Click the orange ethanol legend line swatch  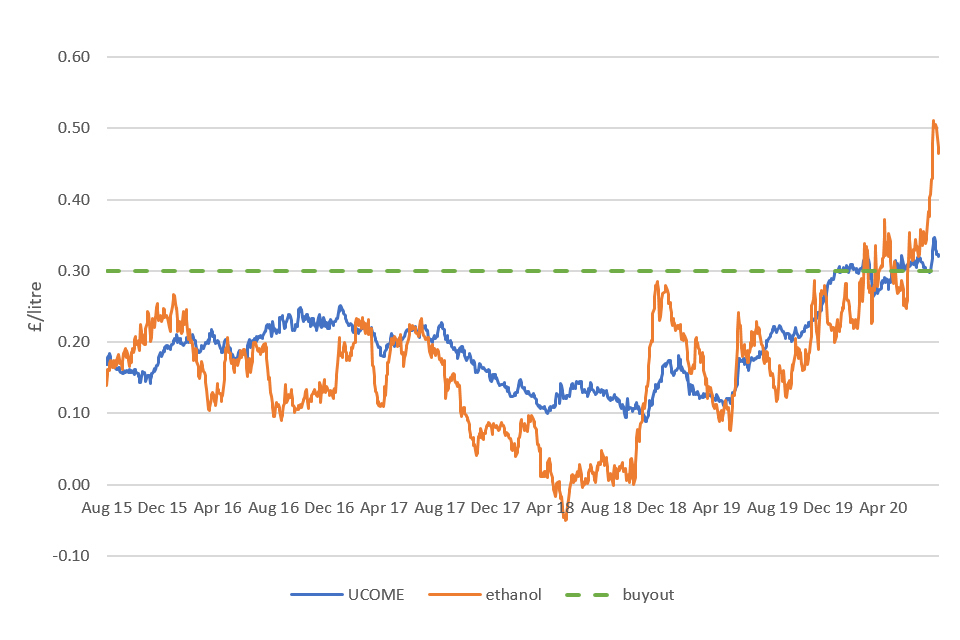click(453, 594)
